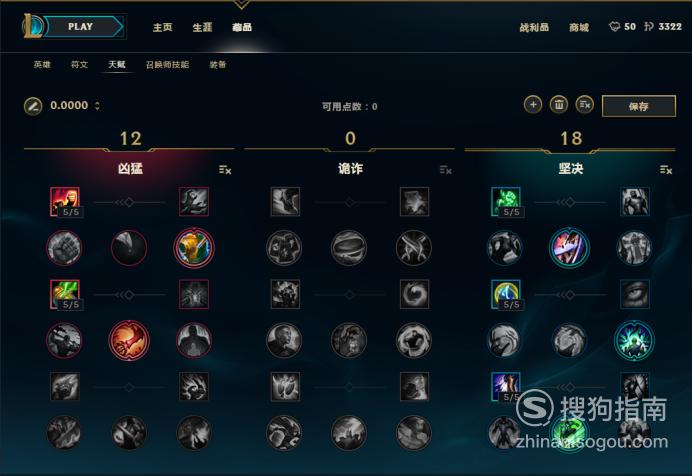The height and width of the screenshot is (476, 692).
Task: Clear the 坚决 tree points
Action: pos(666,170)
